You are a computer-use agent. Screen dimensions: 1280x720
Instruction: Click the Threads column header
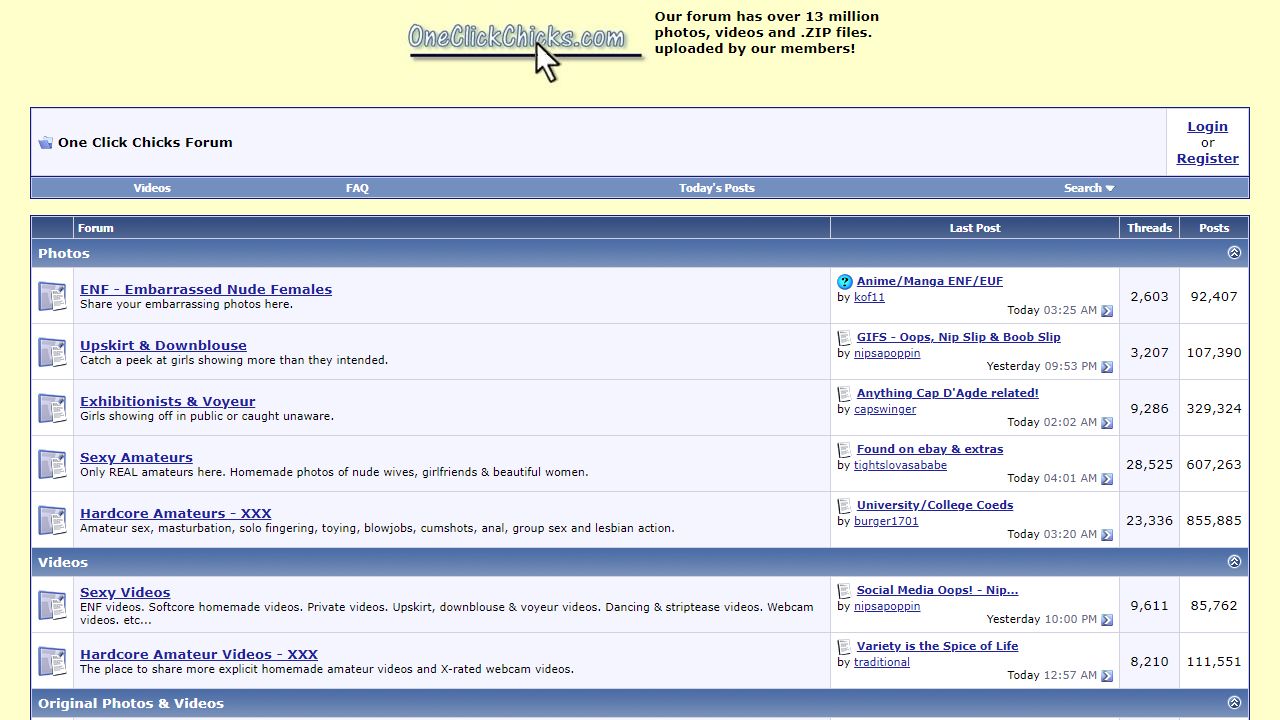point(1149,228)
